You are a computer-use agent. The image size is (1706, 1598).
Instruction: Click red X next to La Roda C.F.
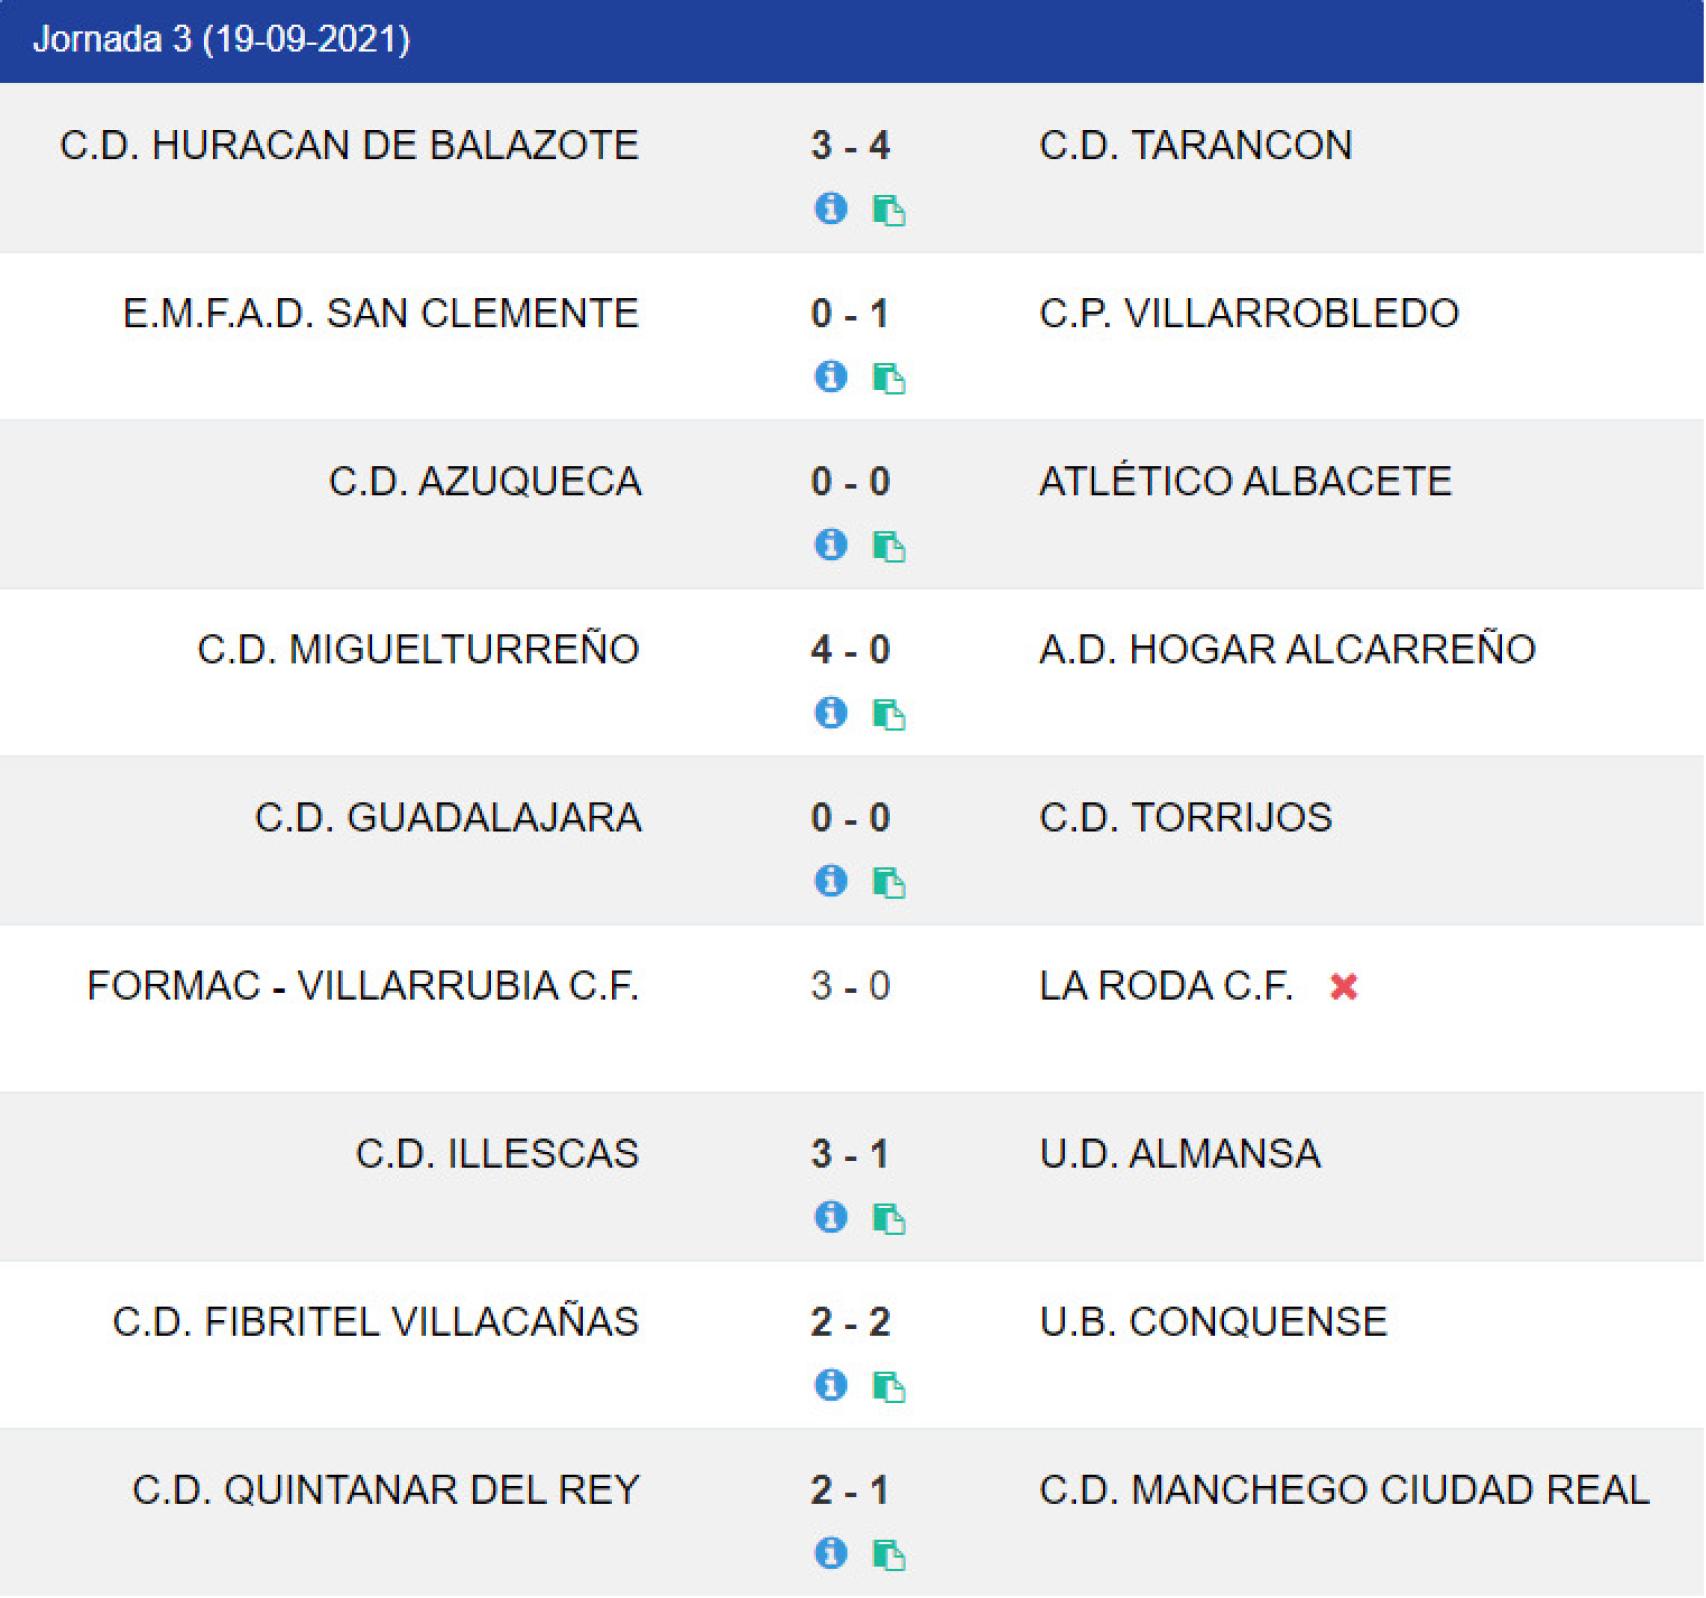tap(1344, 987)
